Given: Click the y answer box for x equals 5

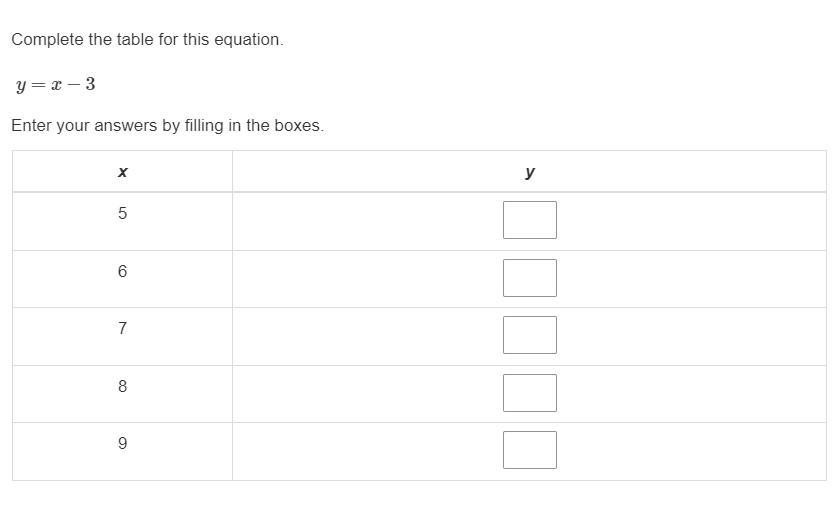Looking at the screenshot, I should (529, 220).
